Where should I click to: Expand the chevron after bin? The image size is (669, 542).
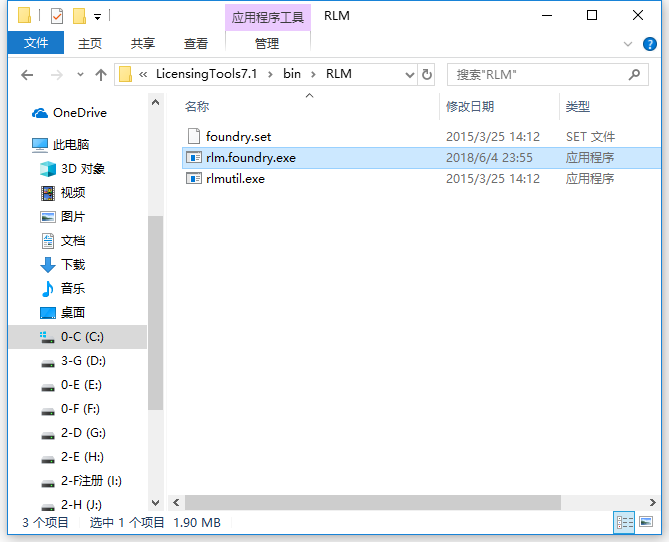(x=313, y=75)
